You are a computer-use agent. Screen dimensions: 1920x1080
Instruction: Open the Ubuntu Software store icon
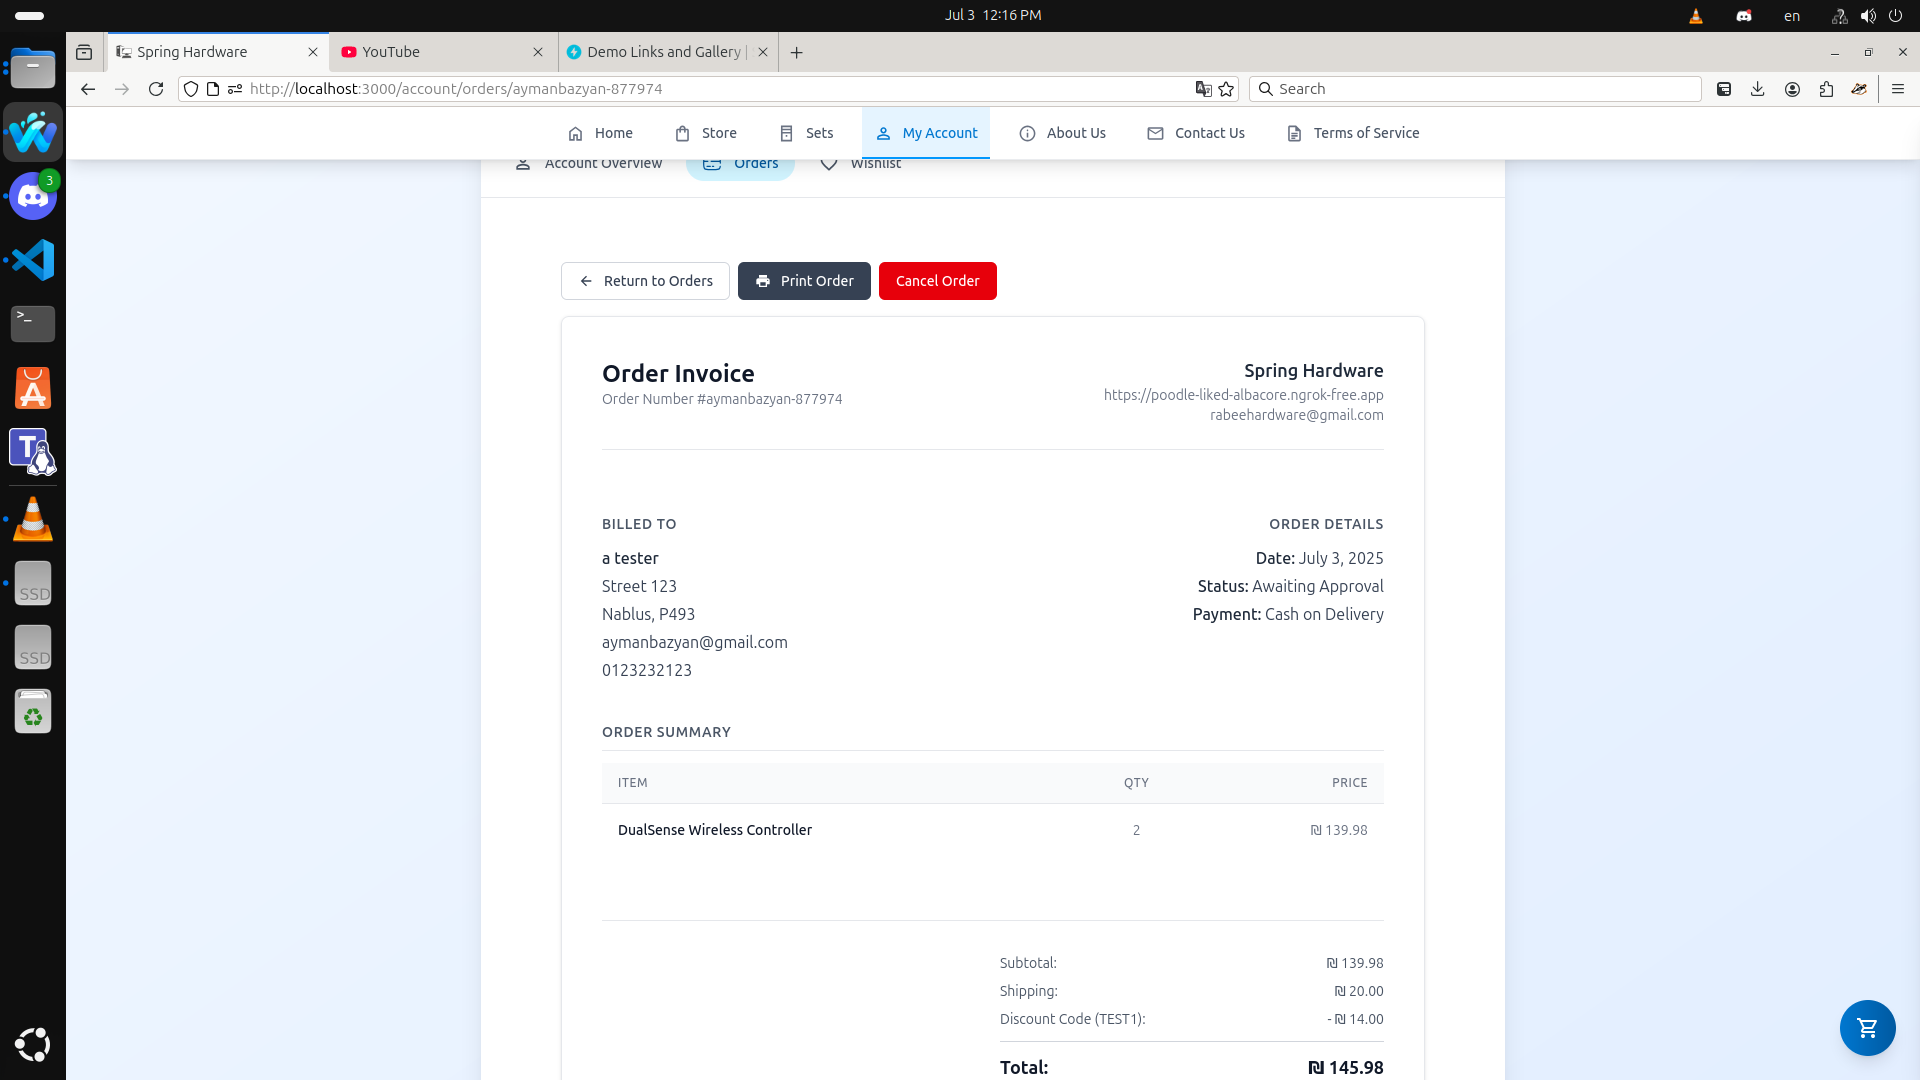point(33,388)
